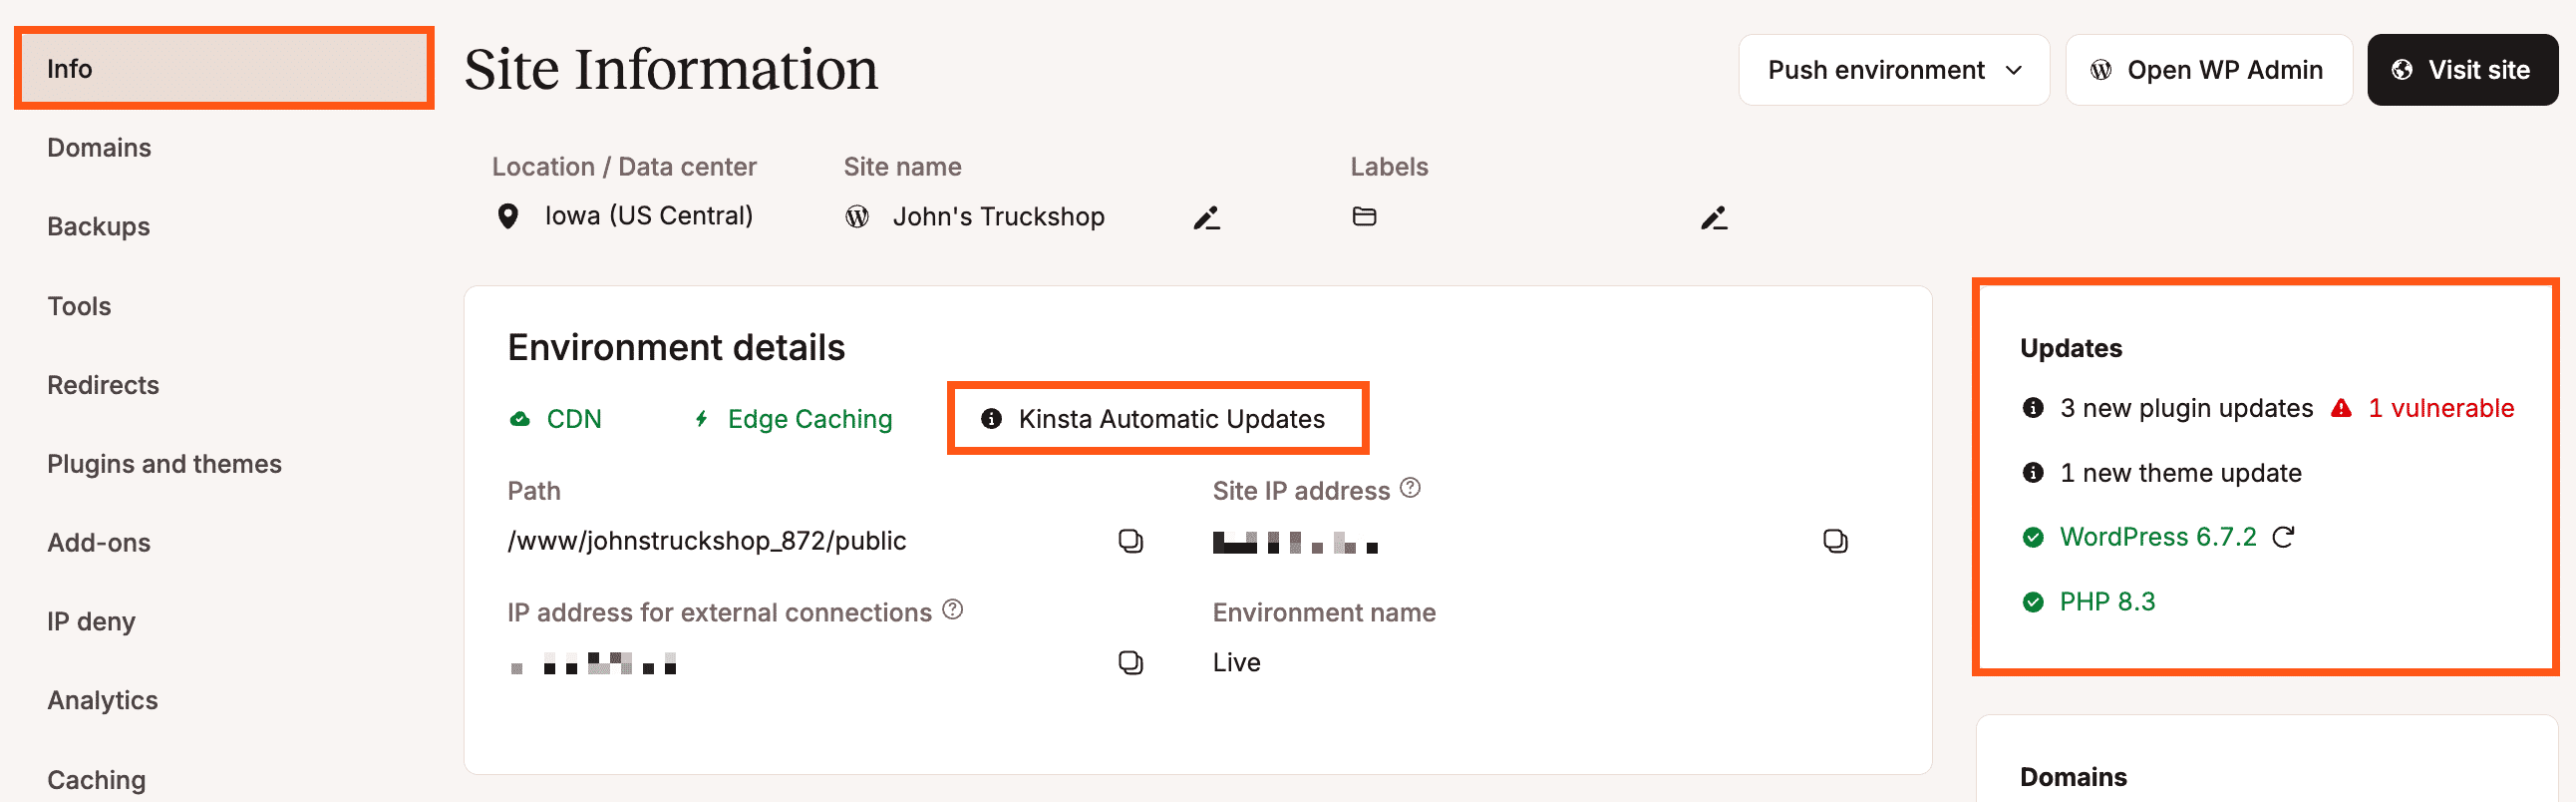The height and width of the screenshot is (802, 2576).
Task: Click CDN cloud icon
Action: [520, 419]
